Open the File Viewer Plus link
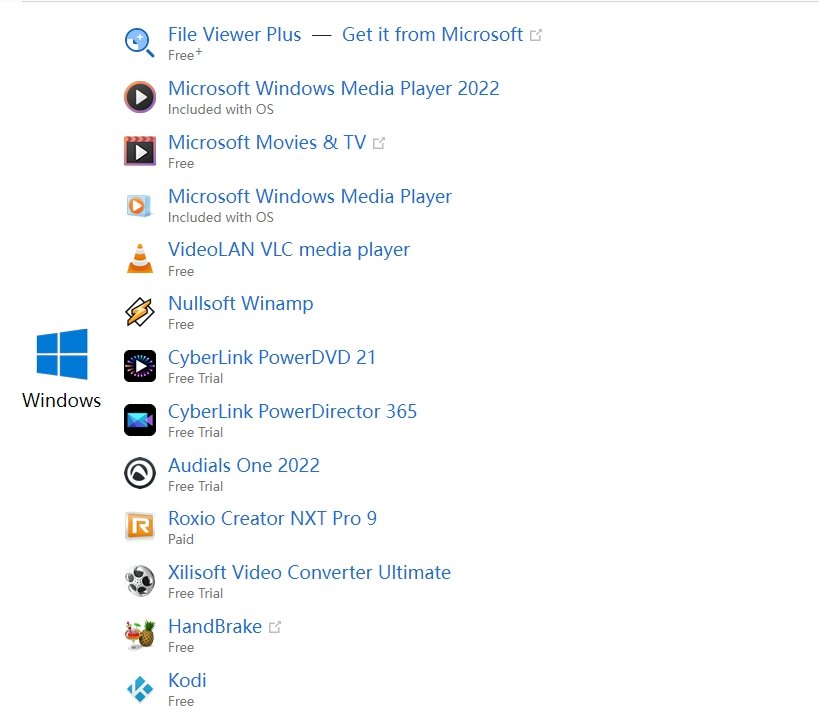The image size is (819, 714). (235, 34)
